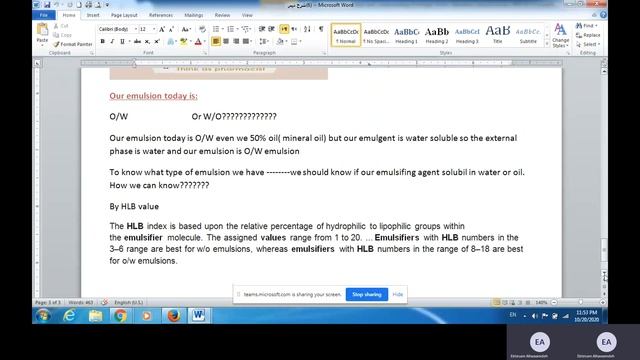Viewport: 640px width, 360px height.
Task: Decrease the paragraph indent
Action: coord(262,29)
